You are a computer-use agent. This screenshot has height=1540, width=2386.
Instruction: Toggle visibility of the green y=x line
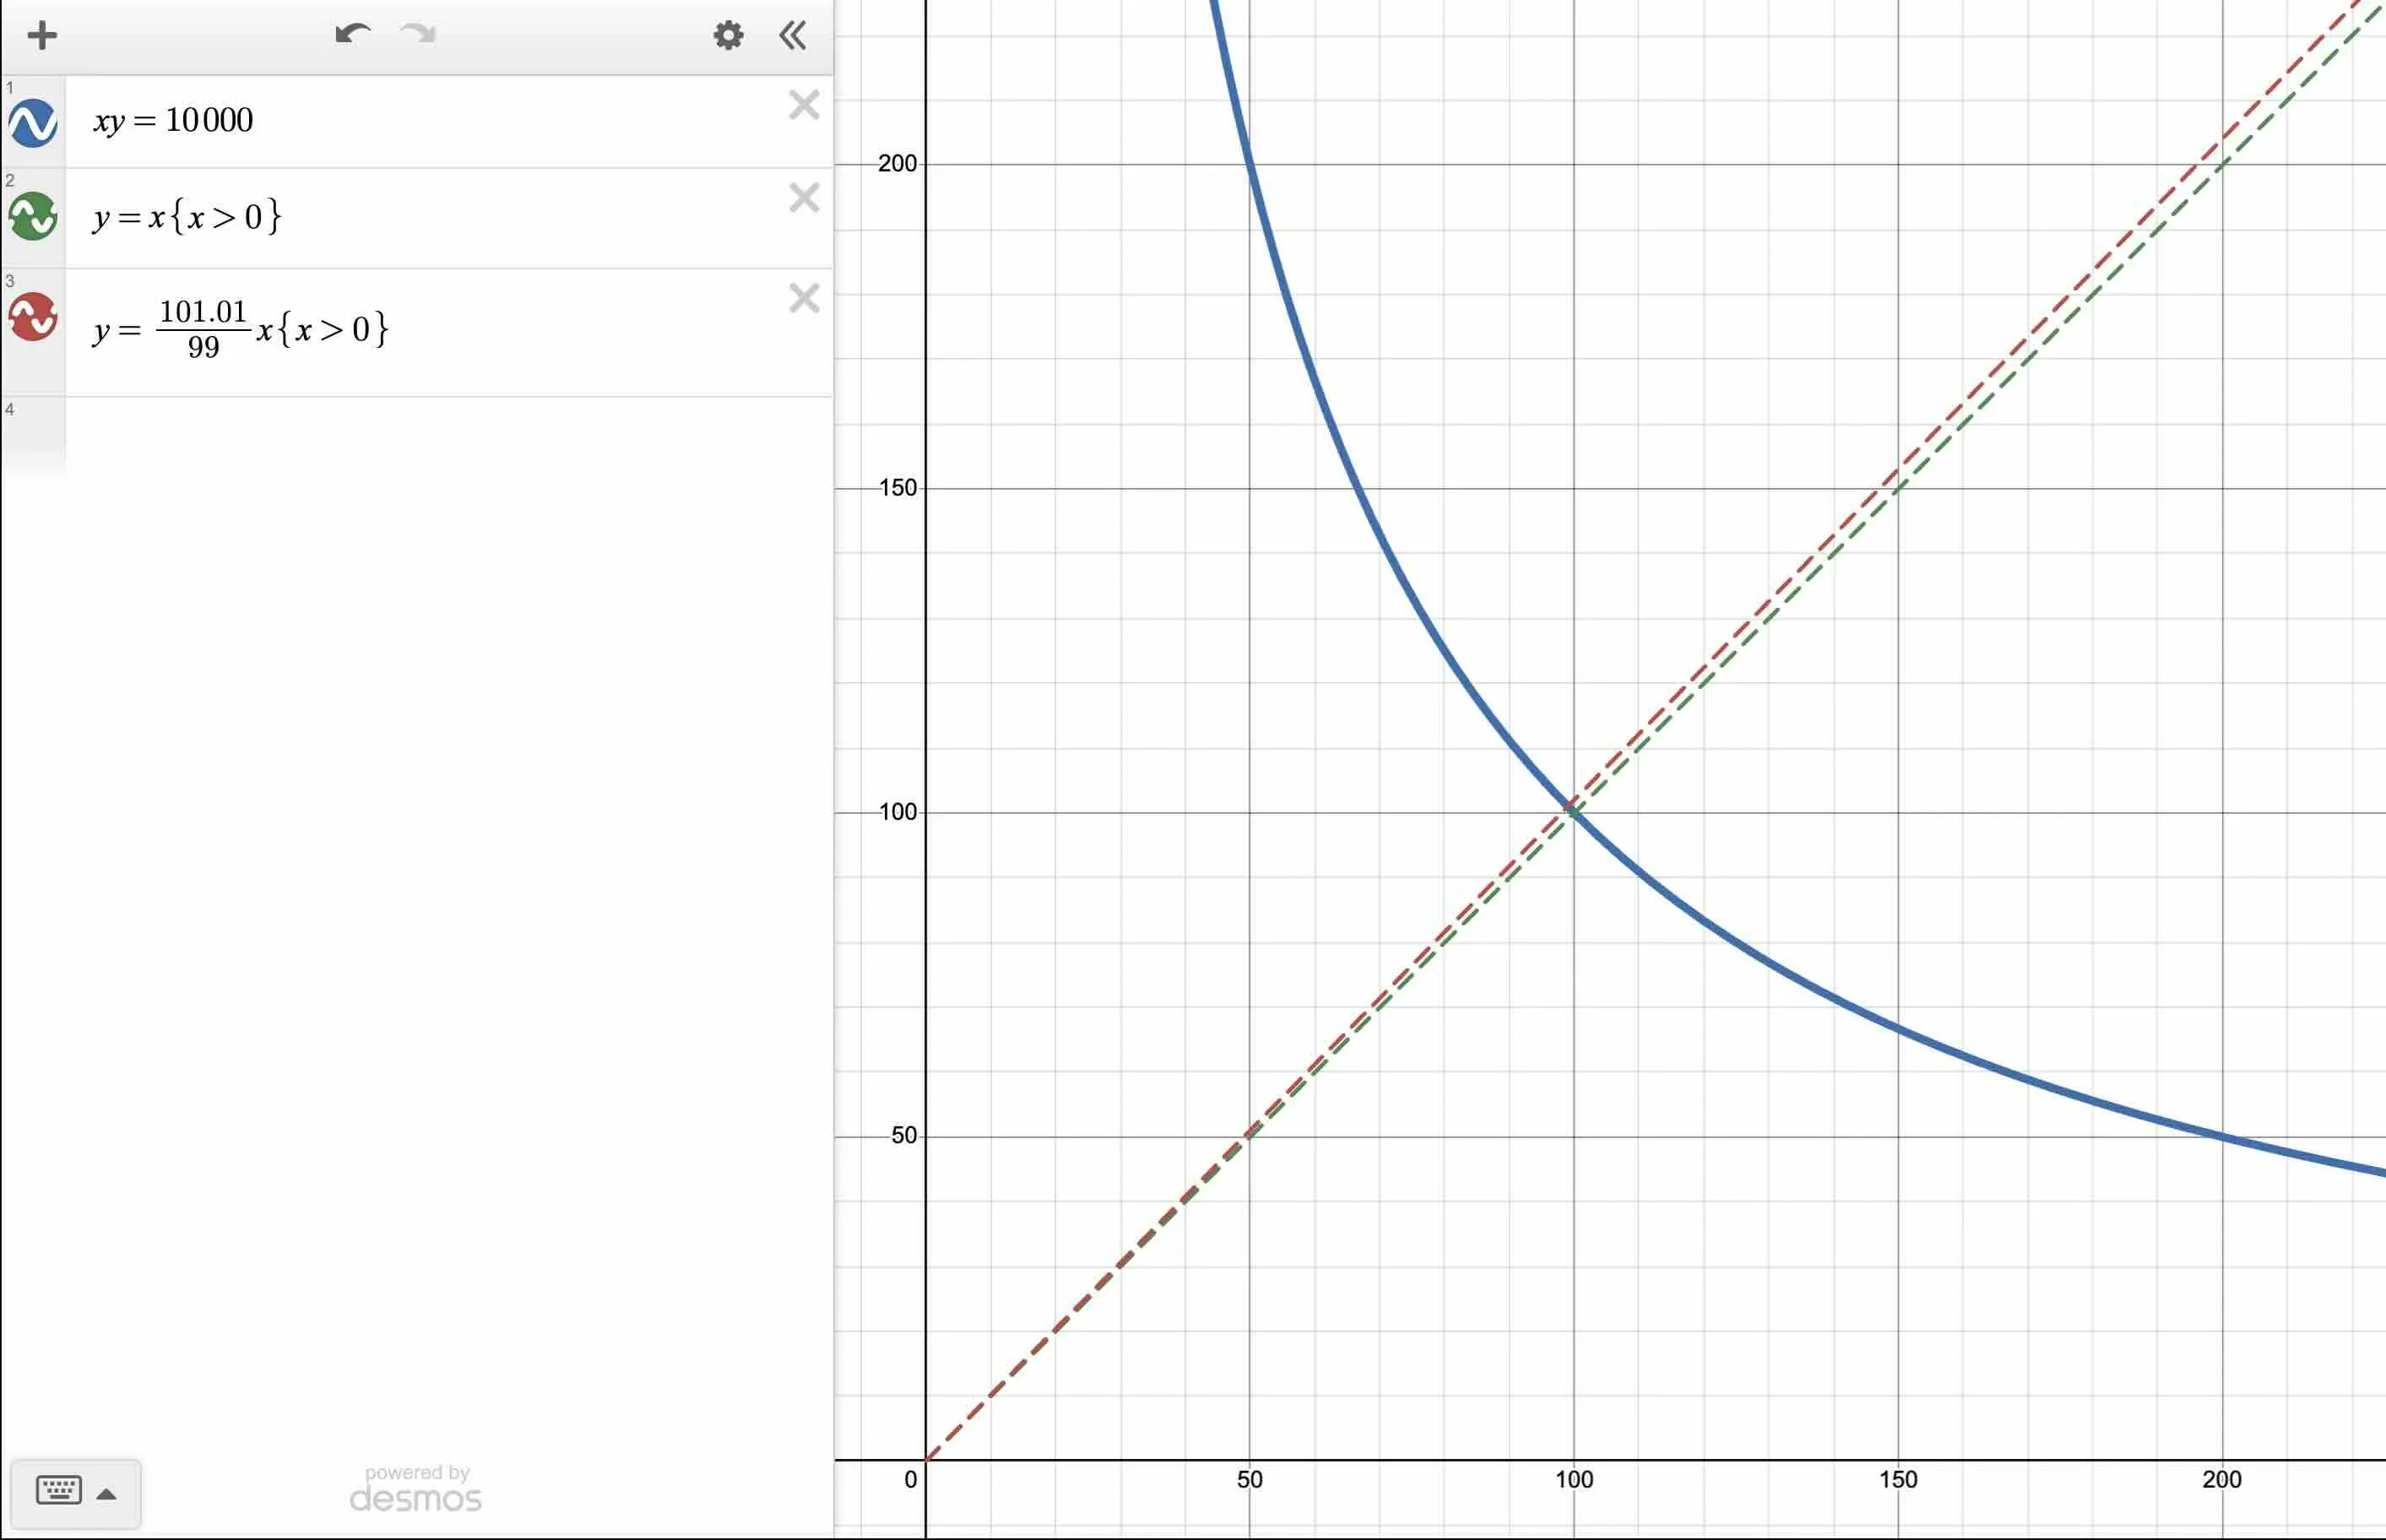point(32,216)
